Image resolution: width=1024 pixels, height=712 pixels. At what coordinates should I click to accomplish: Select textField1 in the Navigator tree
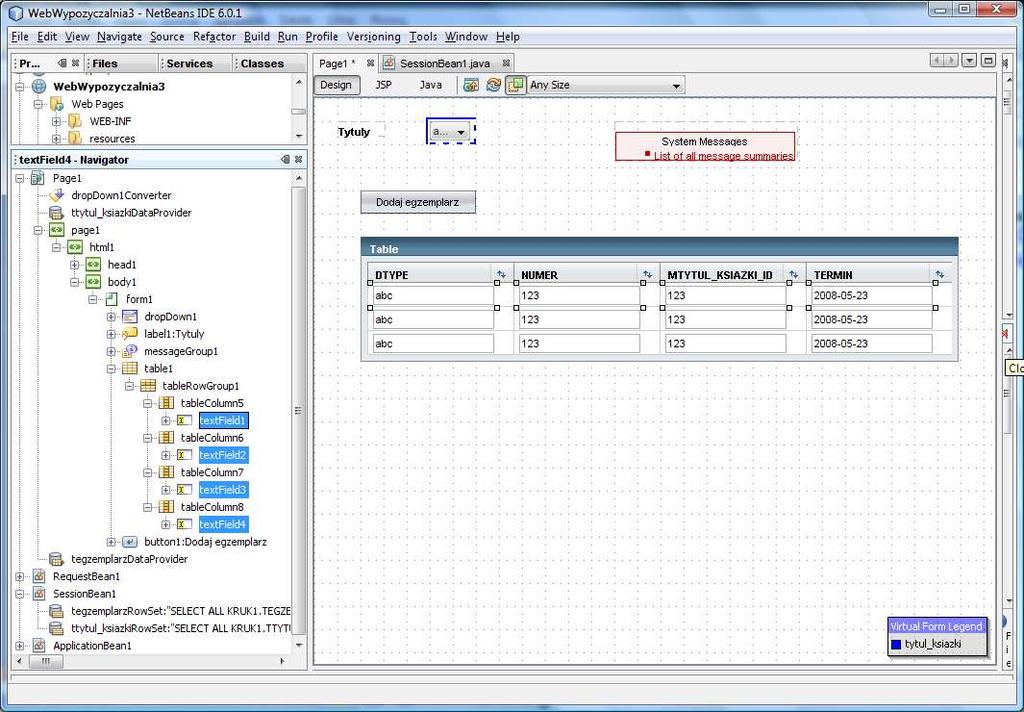[x=223, y=421]
